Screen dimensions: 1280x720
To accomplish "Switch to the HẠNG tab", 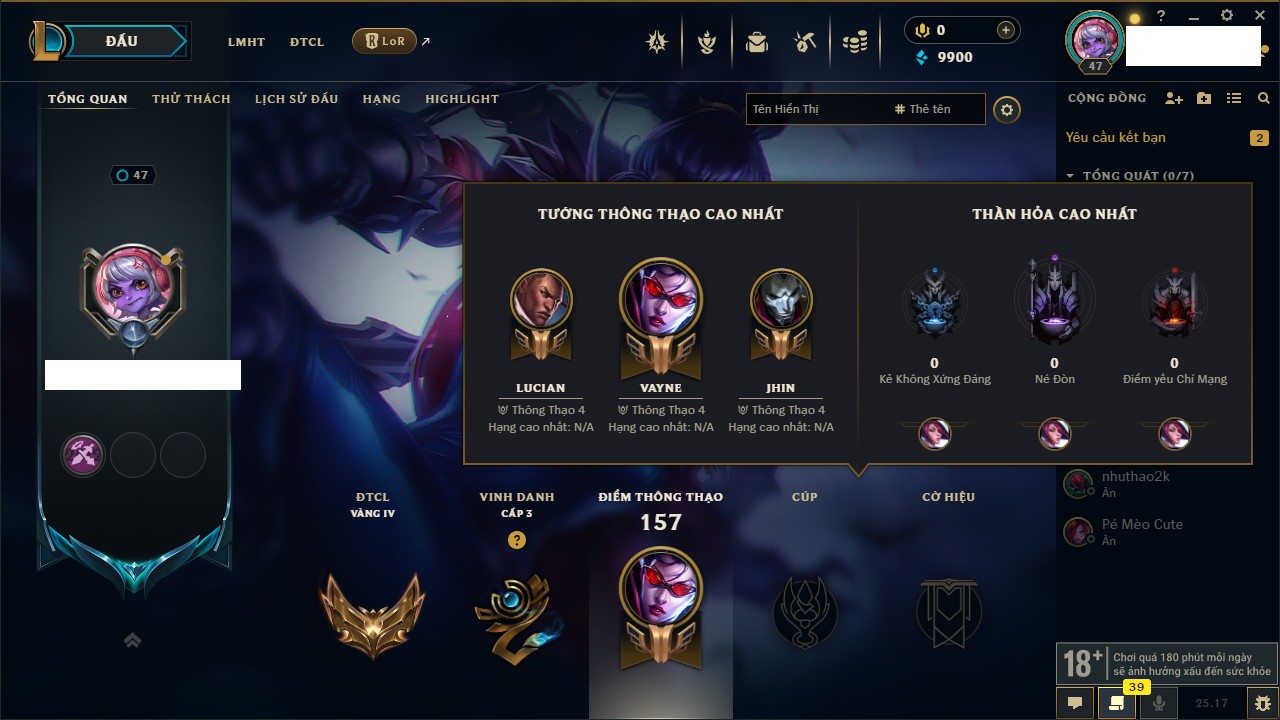I will coord(381,99).
